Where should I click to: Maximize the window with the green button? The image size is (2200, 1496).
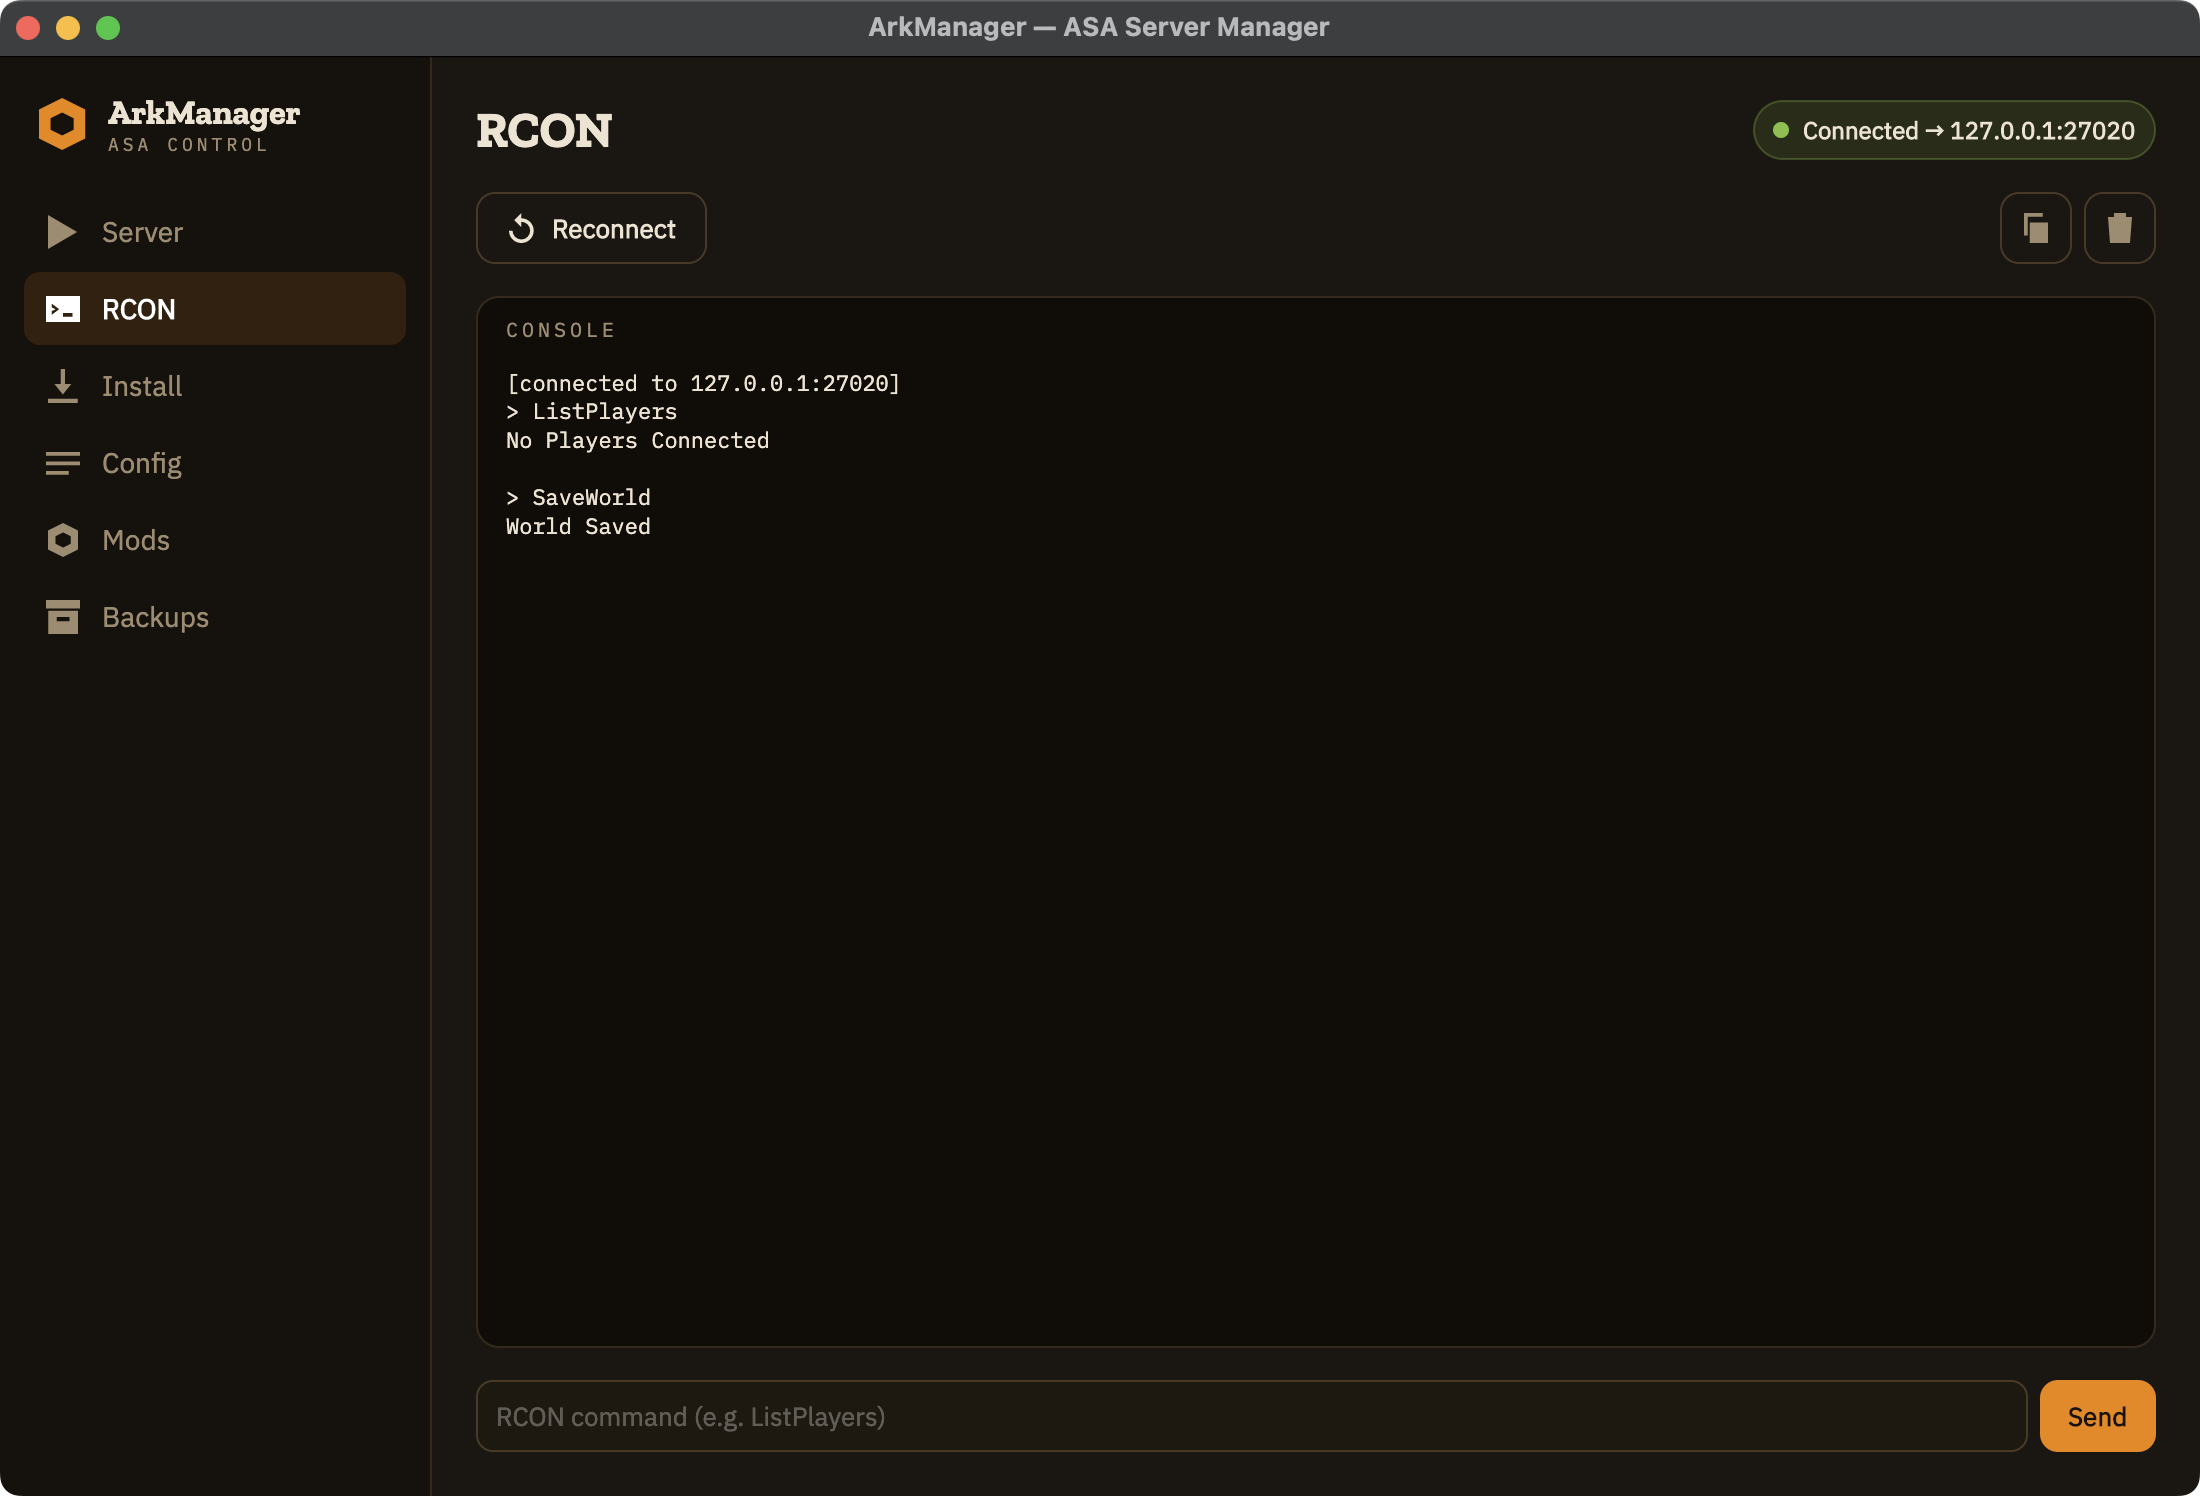(x=108, y=28)
